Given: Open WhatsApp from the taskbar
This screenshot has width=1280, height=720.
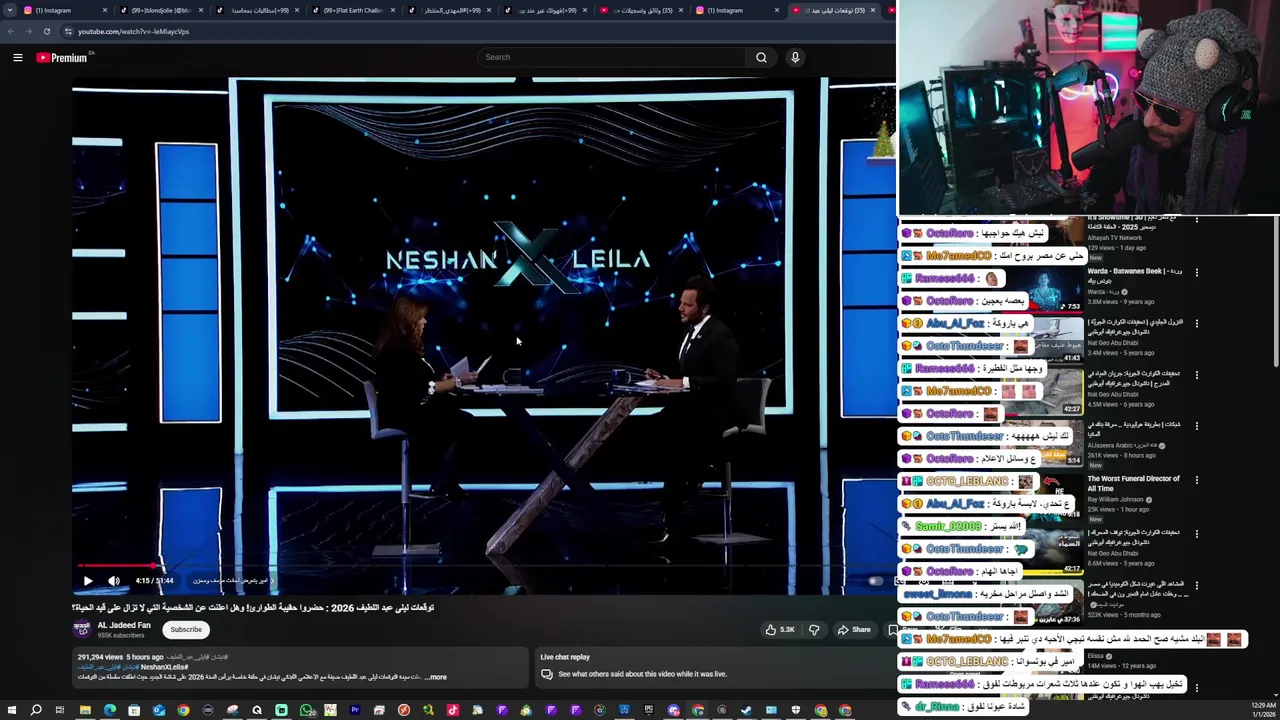Looking at the screenshot, I should point(307,710).
